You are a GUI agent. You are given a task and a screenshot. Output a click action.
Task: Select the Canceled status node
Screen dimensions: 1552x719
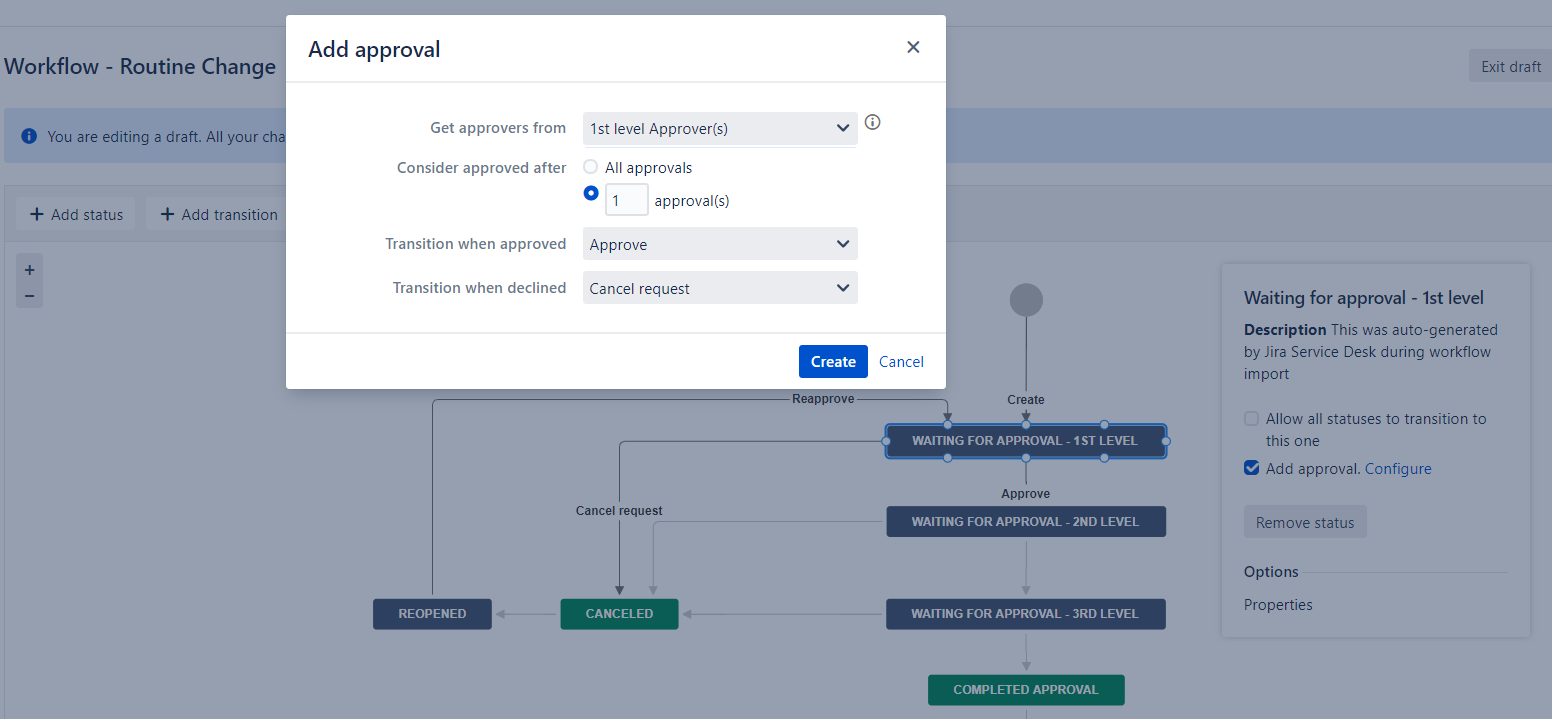619,613
